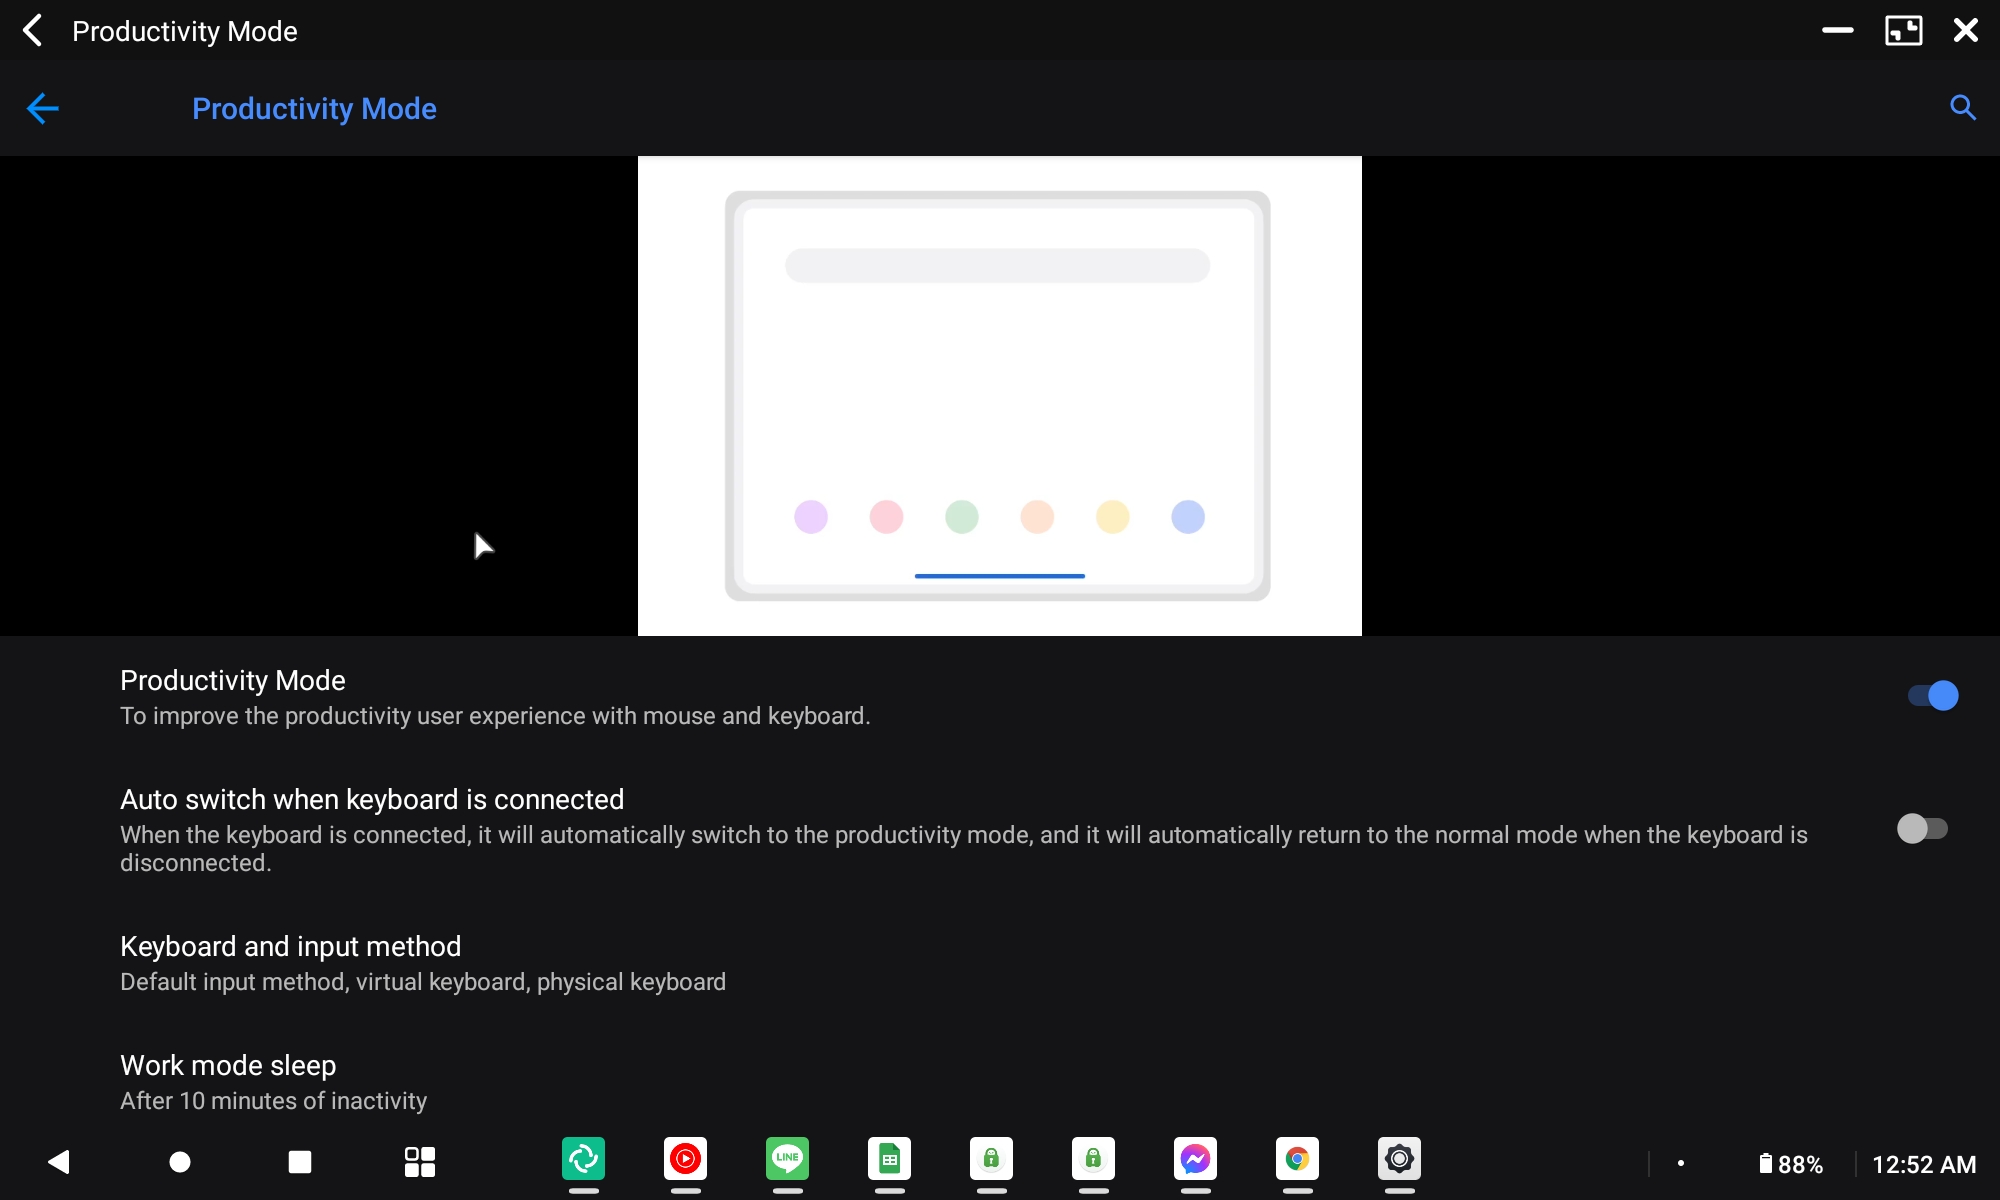The width and height of the screenshot is (2000, 1200).
Task: Open the app drawer grid icon
Action: coord(420,1161)
